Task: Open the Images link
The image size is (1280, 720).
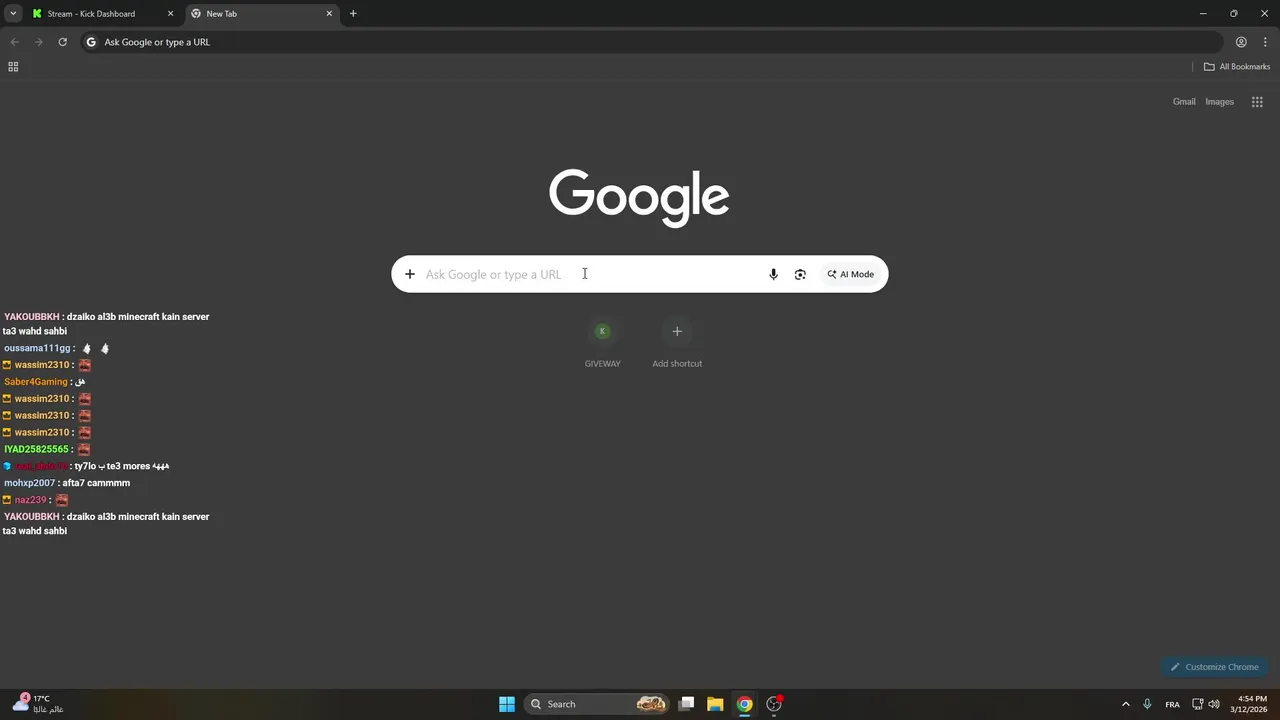Action: pyautogui.click(x=1219, y=102)
